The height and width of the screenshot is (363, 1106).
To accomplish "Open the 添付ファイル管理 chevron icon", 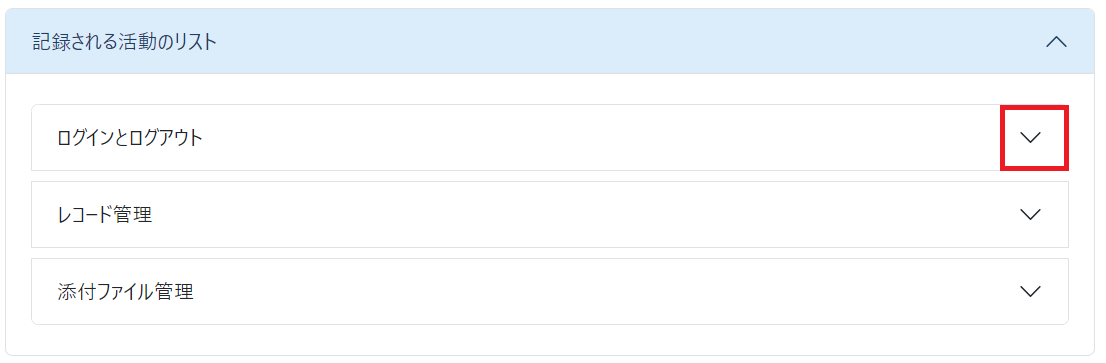I will [1031, 291].
